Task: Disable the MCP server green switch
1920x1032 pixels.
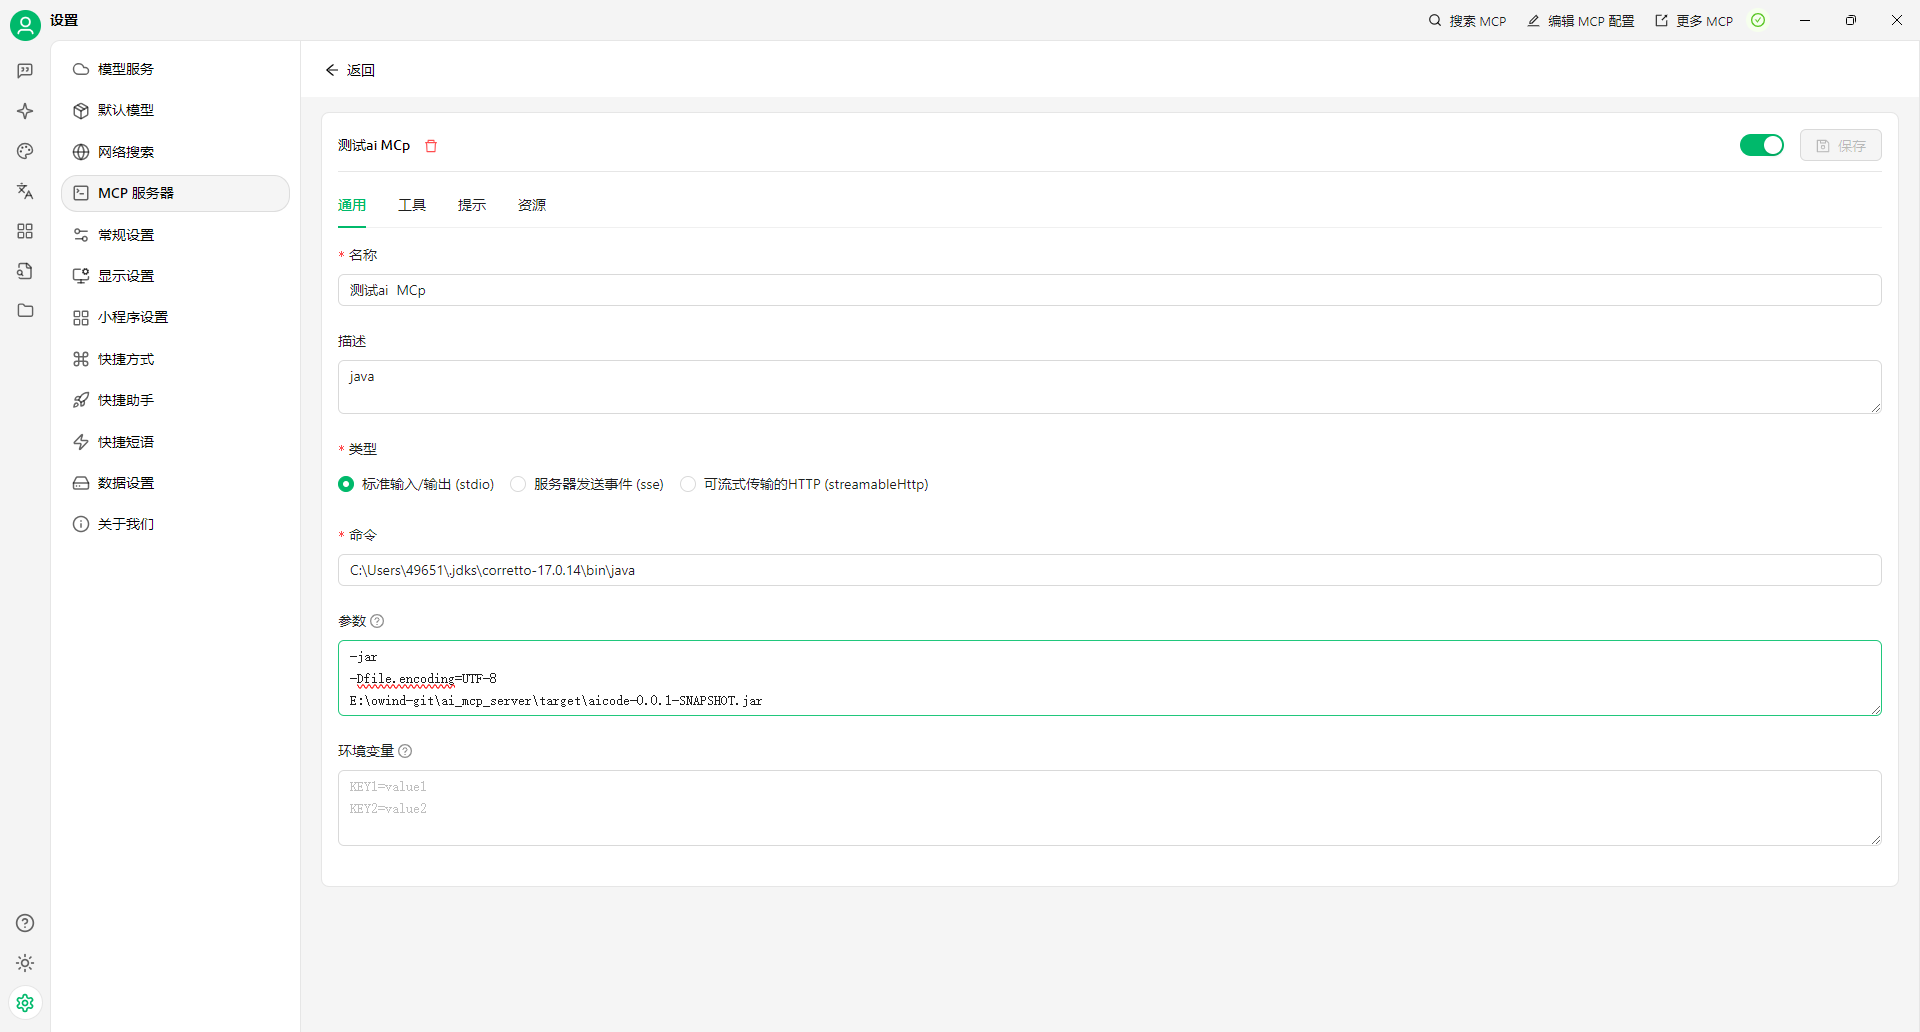Action: pos(1761,146)
